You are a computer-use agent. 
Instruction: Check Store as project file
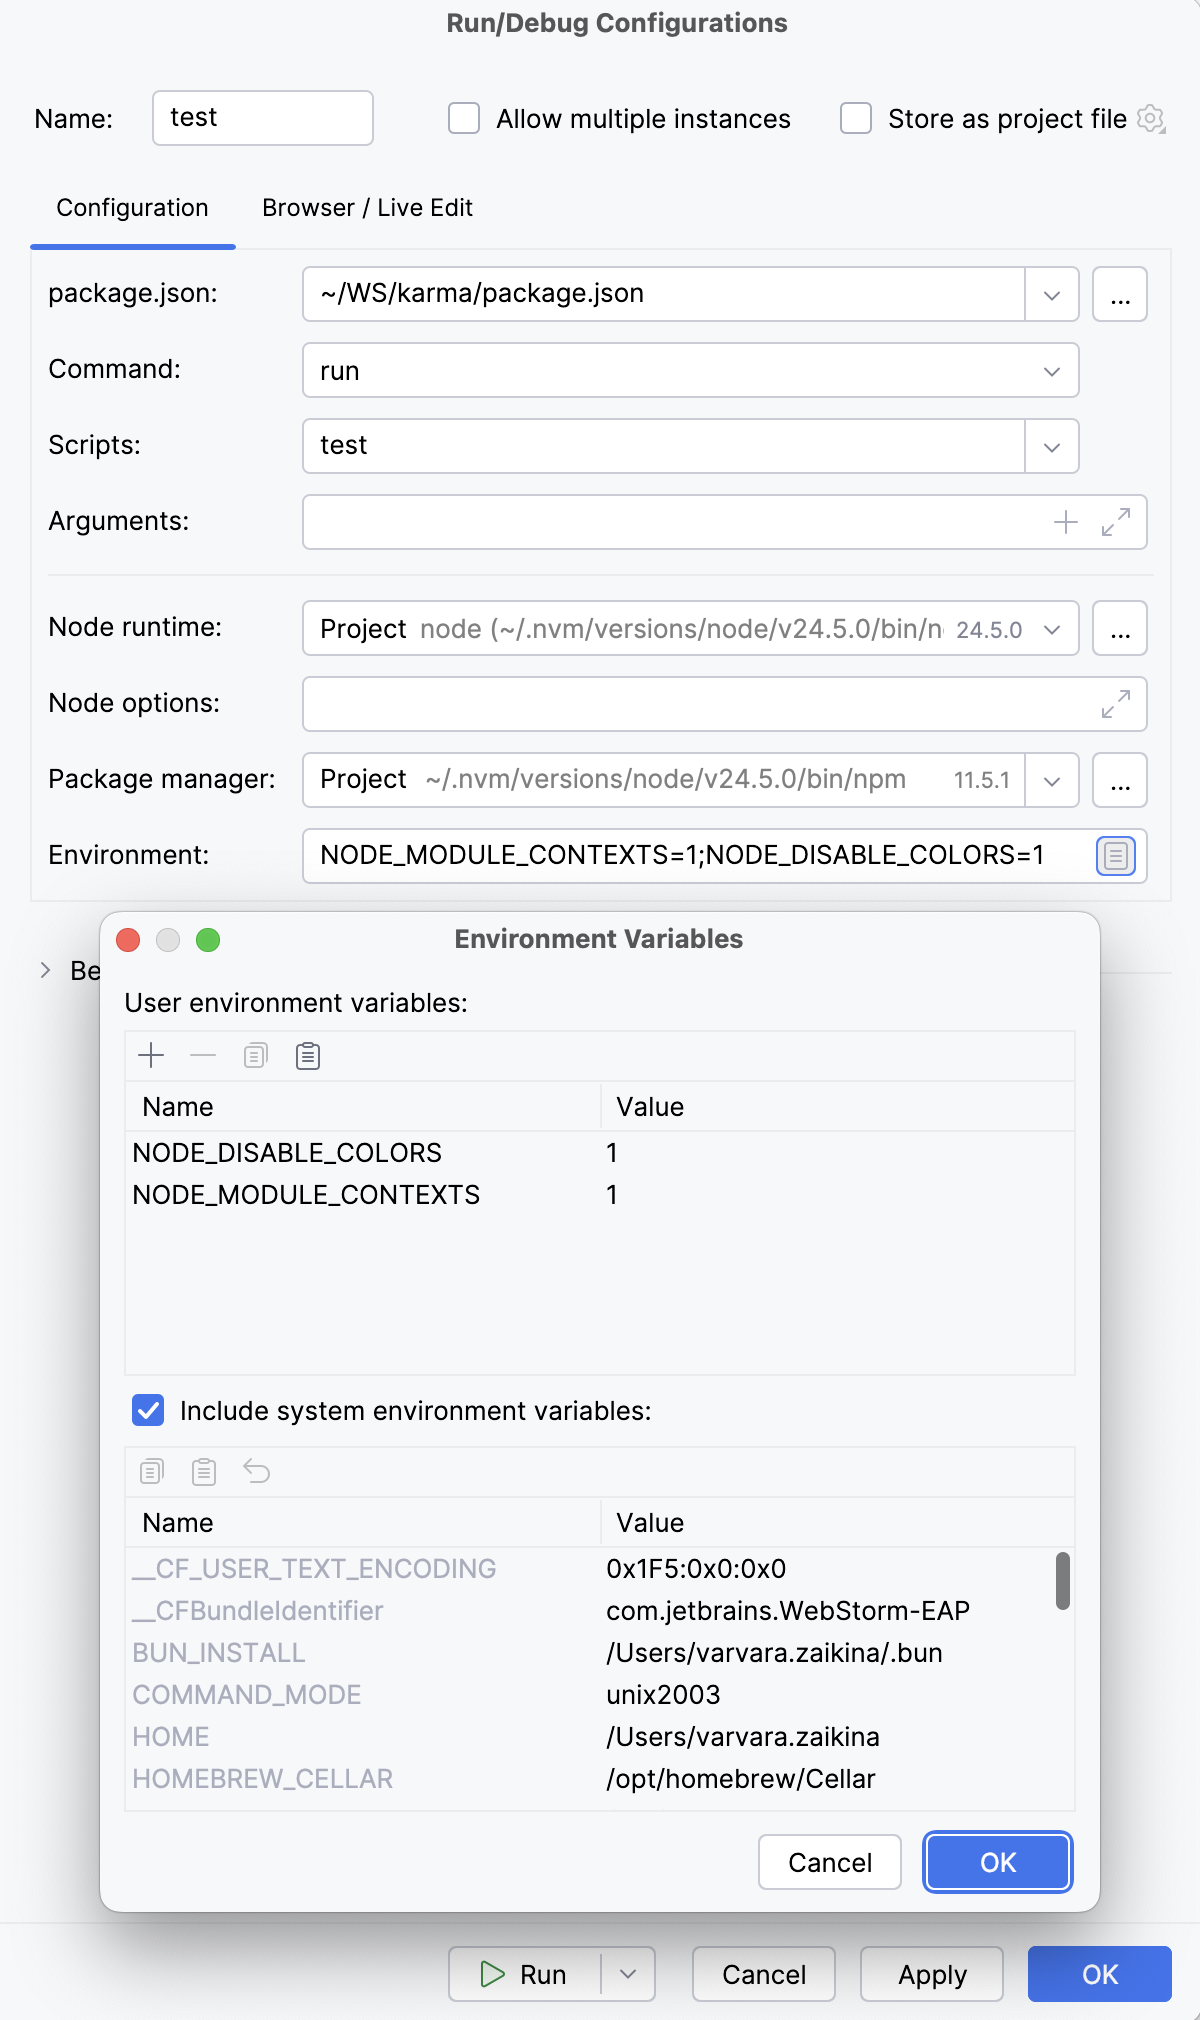point(856,118)
